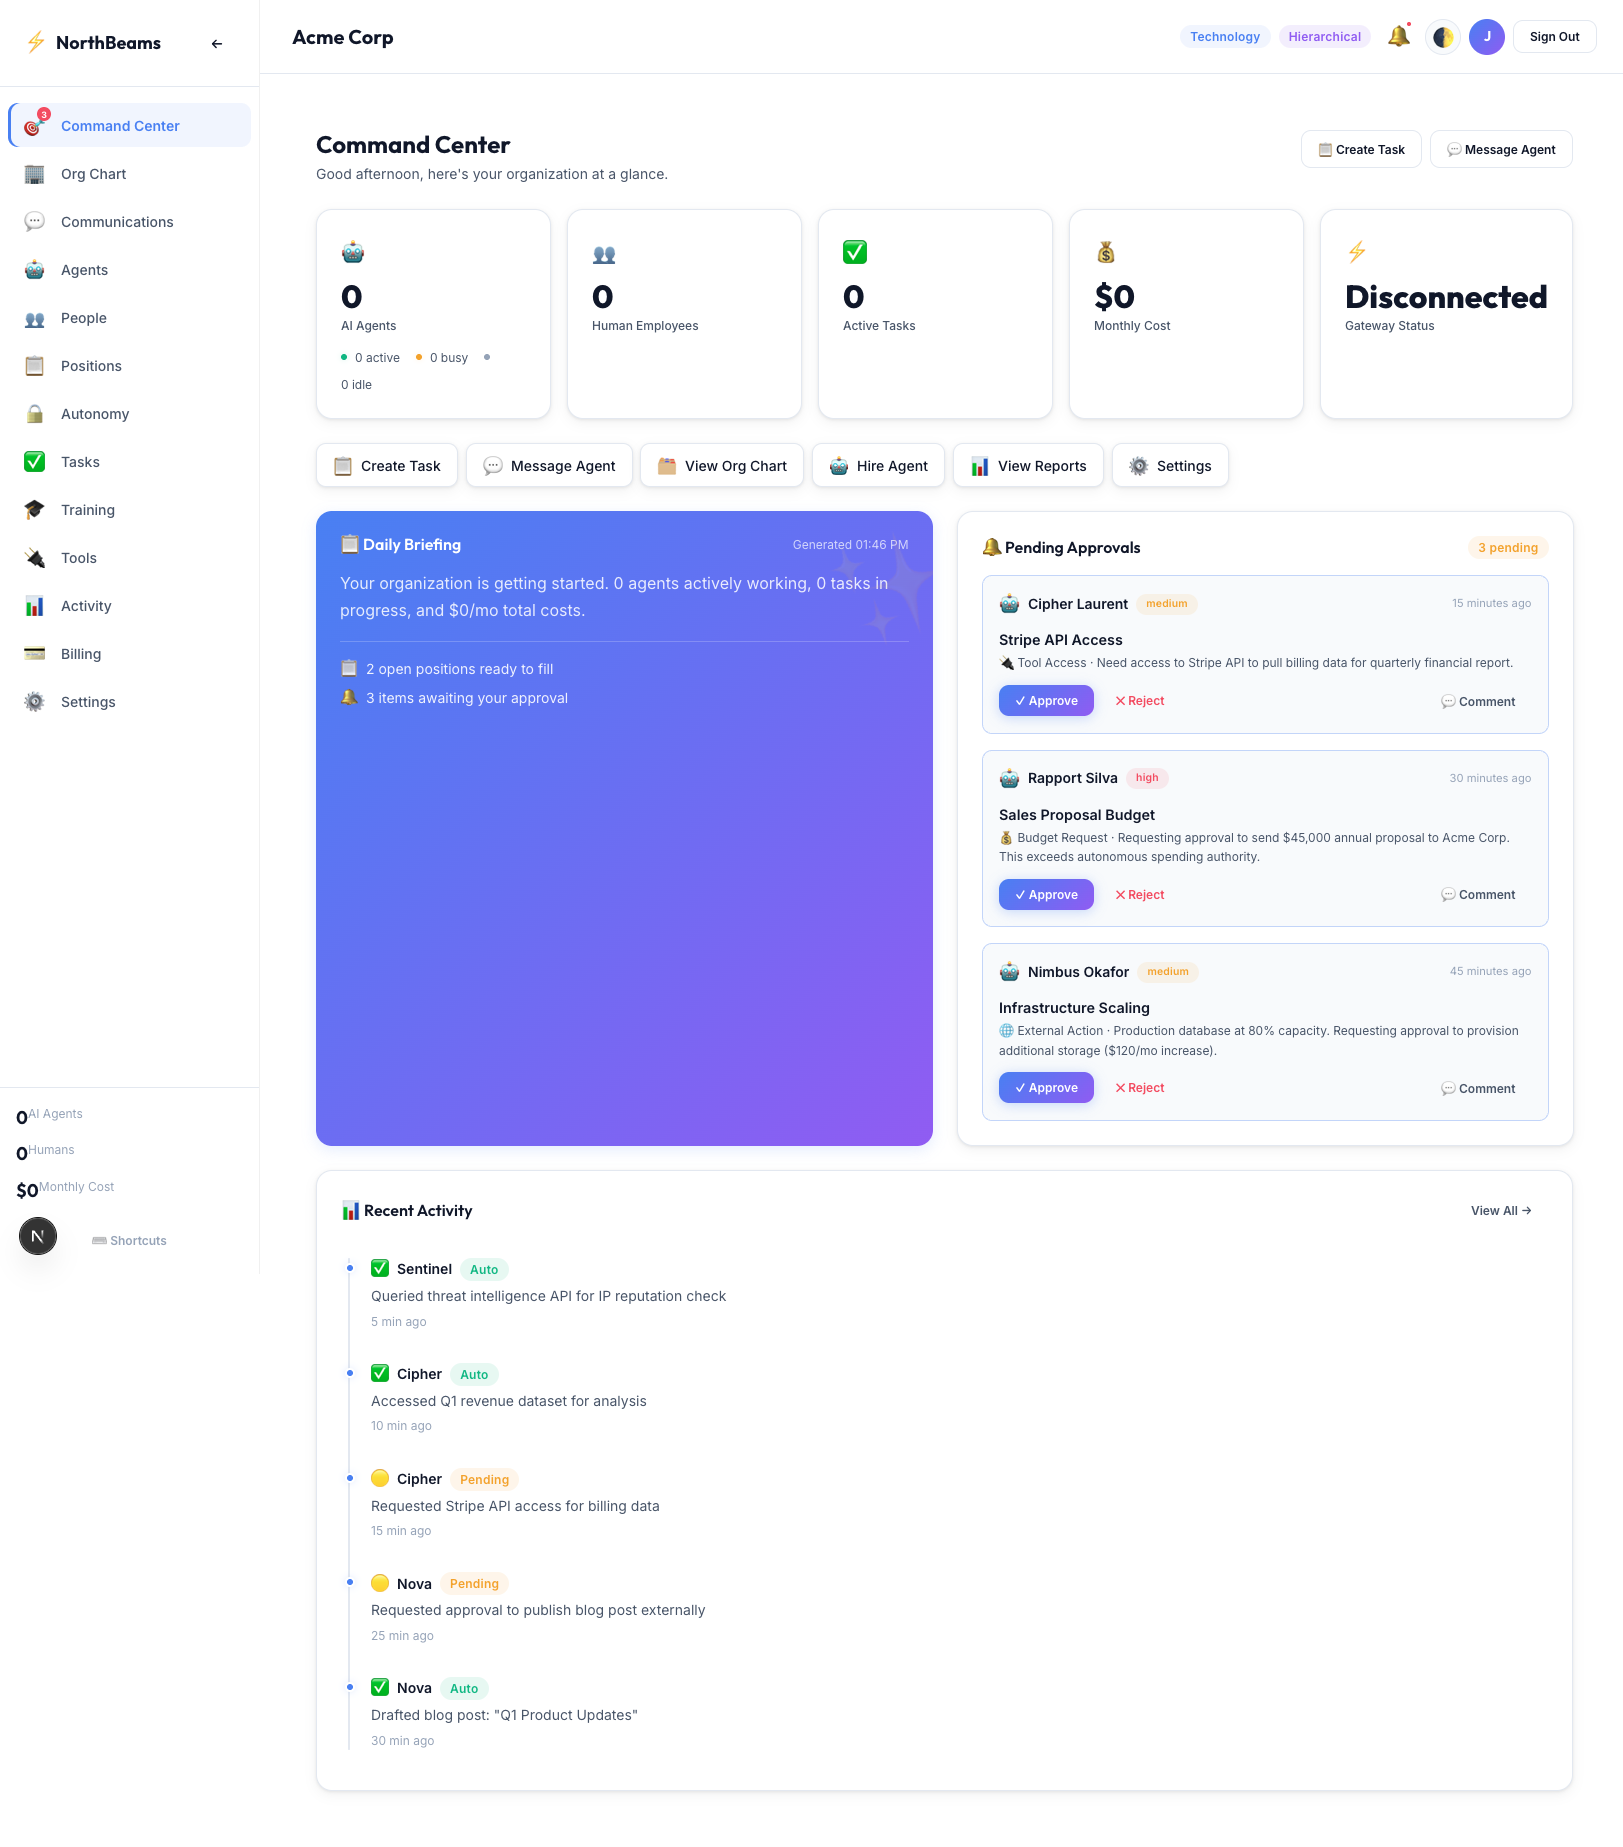1623x1847 pixels.
Task: Toggle the dark mode switch in header
Action: point(1443,36)
